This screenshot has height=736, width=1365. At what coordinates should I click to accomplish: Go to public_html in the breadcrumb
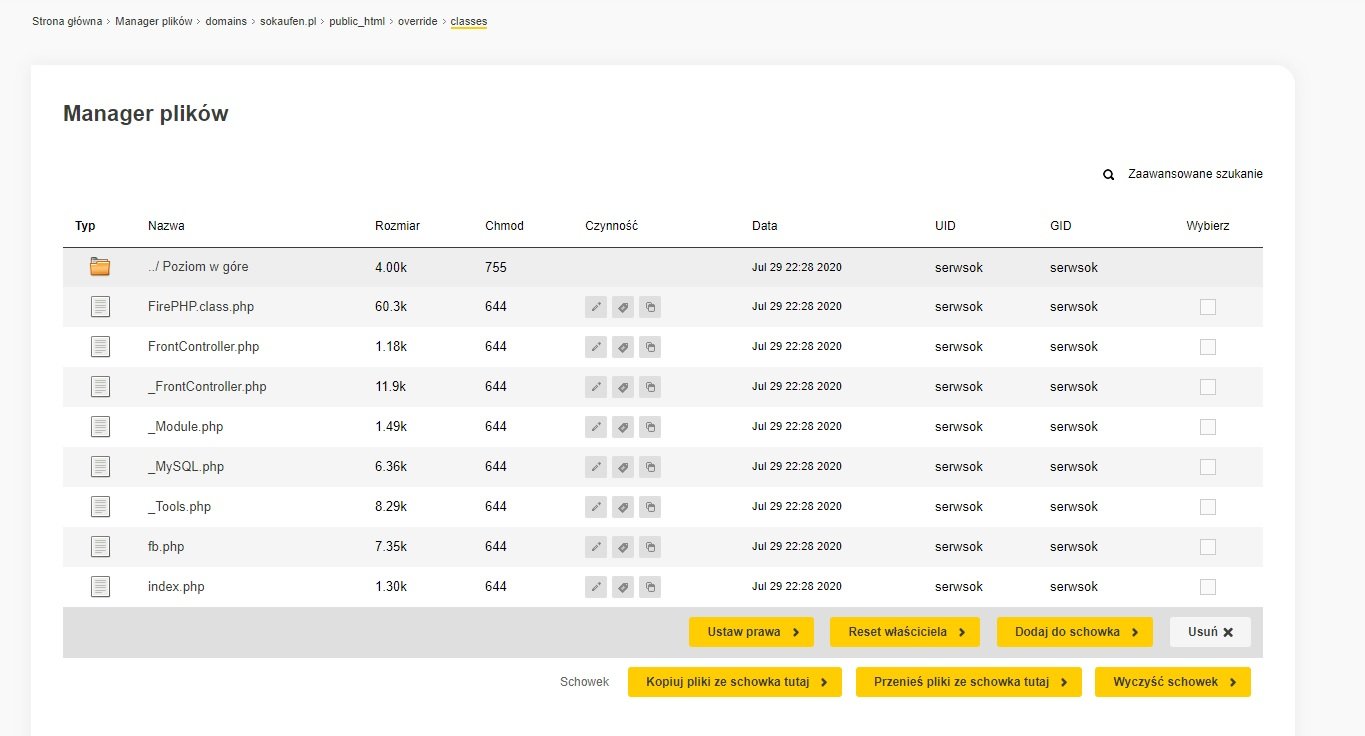click(357, 21)
